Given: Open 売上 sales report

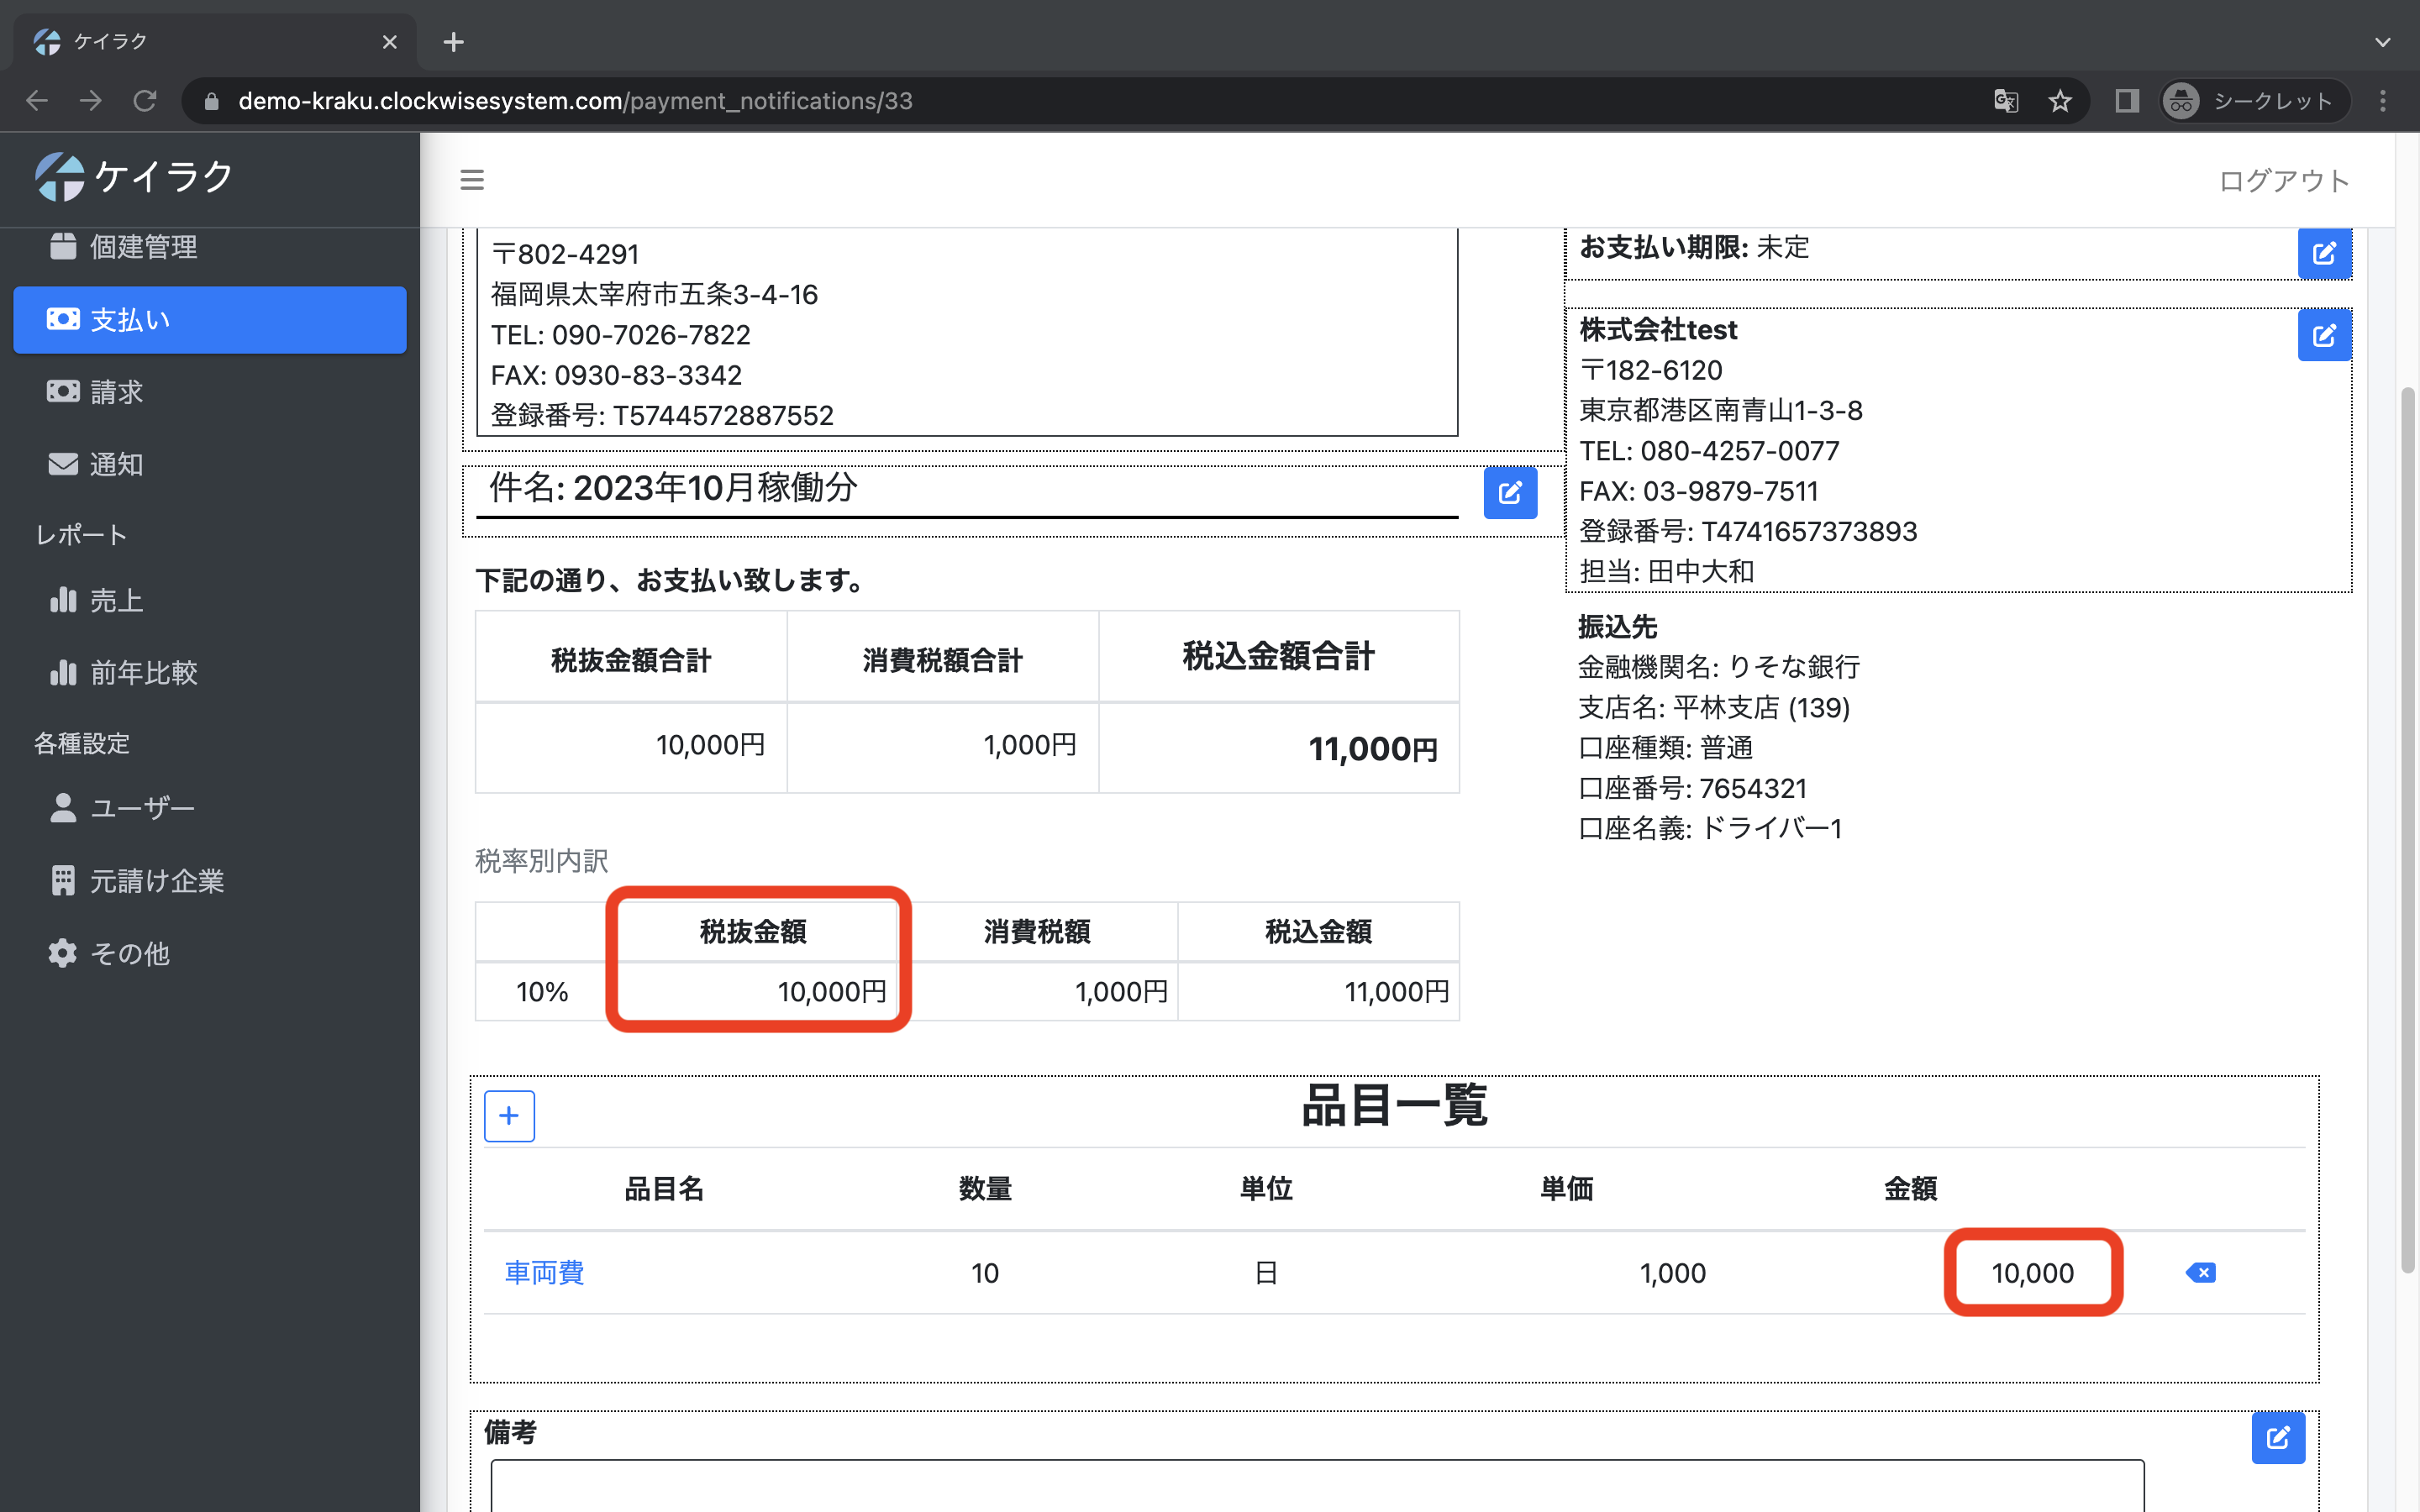Looking at the screenshot, I should [116, 600].
